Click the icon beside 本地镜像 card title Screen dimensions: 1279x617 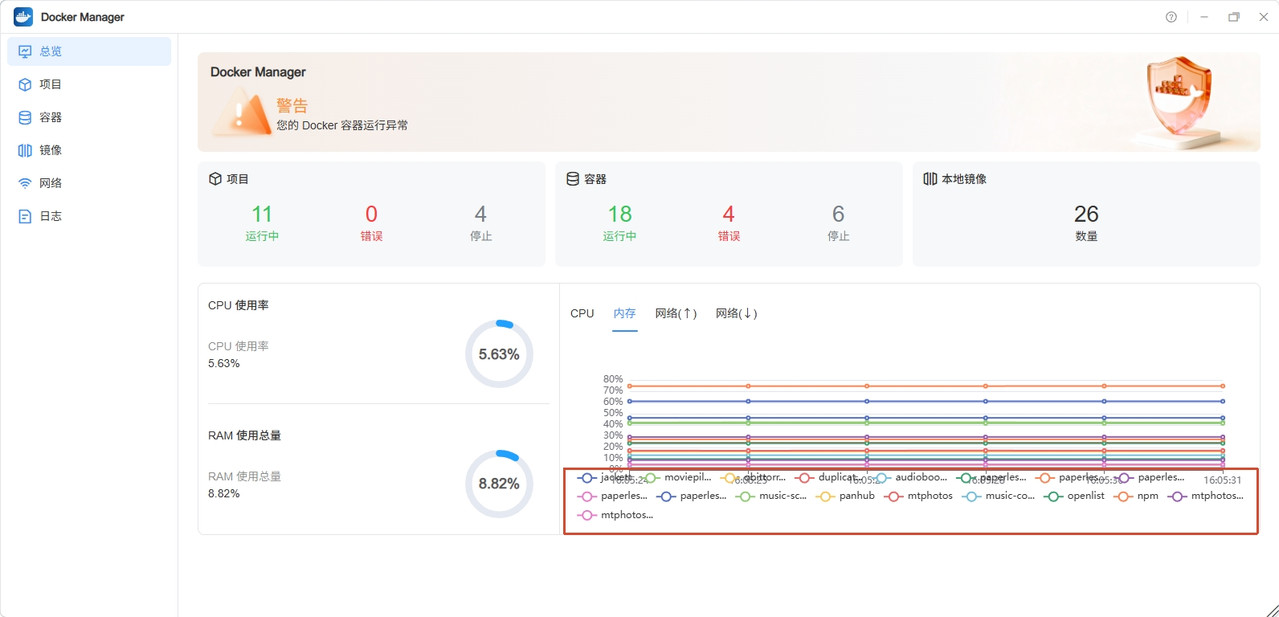point(930,179)
